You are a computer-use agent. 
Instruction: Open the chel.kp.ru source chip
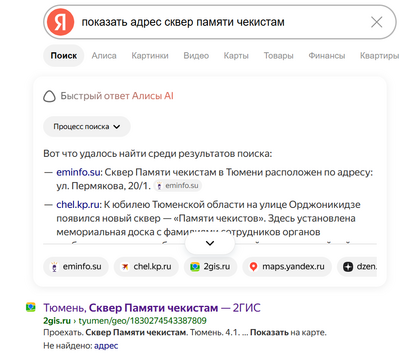(146, 267)
